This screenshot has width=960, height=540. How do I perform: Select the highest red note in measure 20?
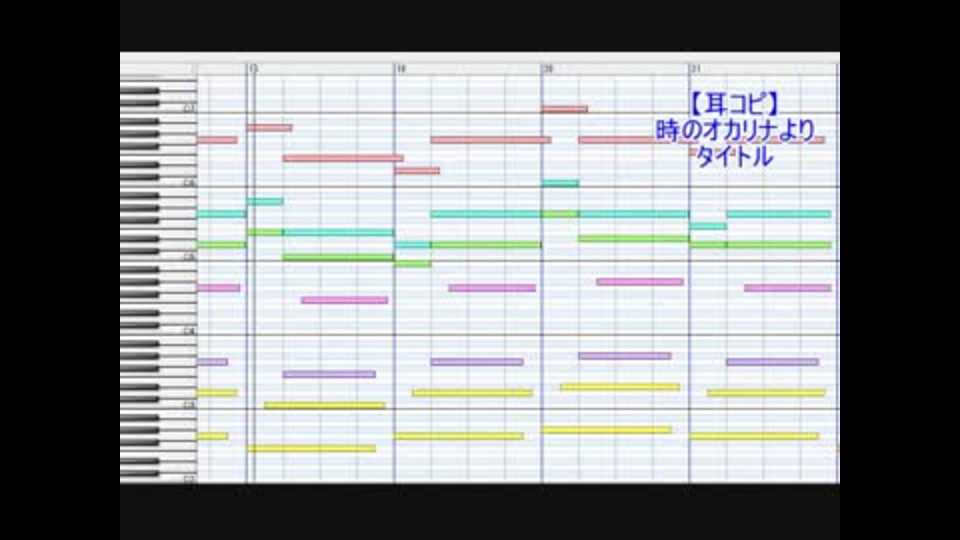[564, 109]
